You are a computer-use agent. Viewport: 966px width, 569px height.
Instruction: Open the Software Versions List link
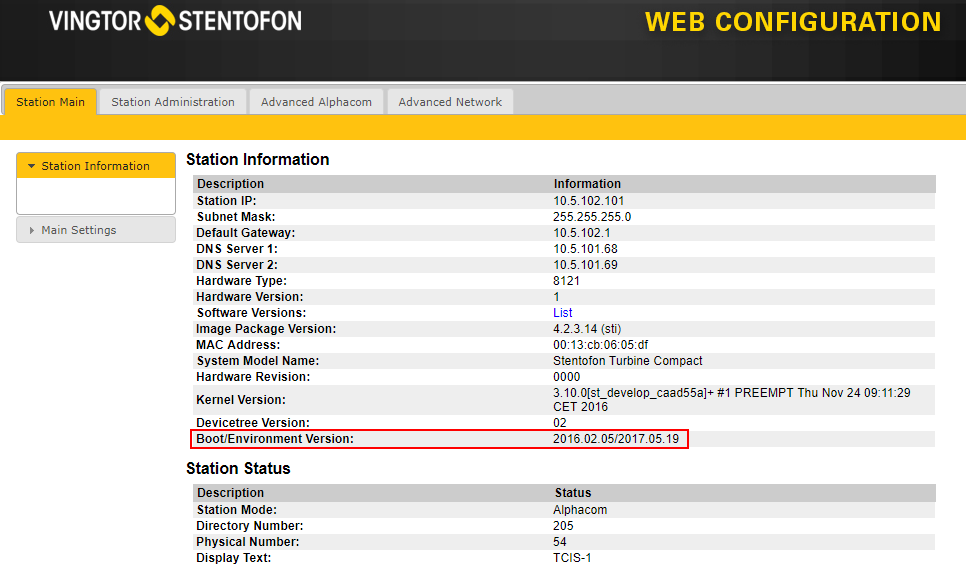click(563, 313)
